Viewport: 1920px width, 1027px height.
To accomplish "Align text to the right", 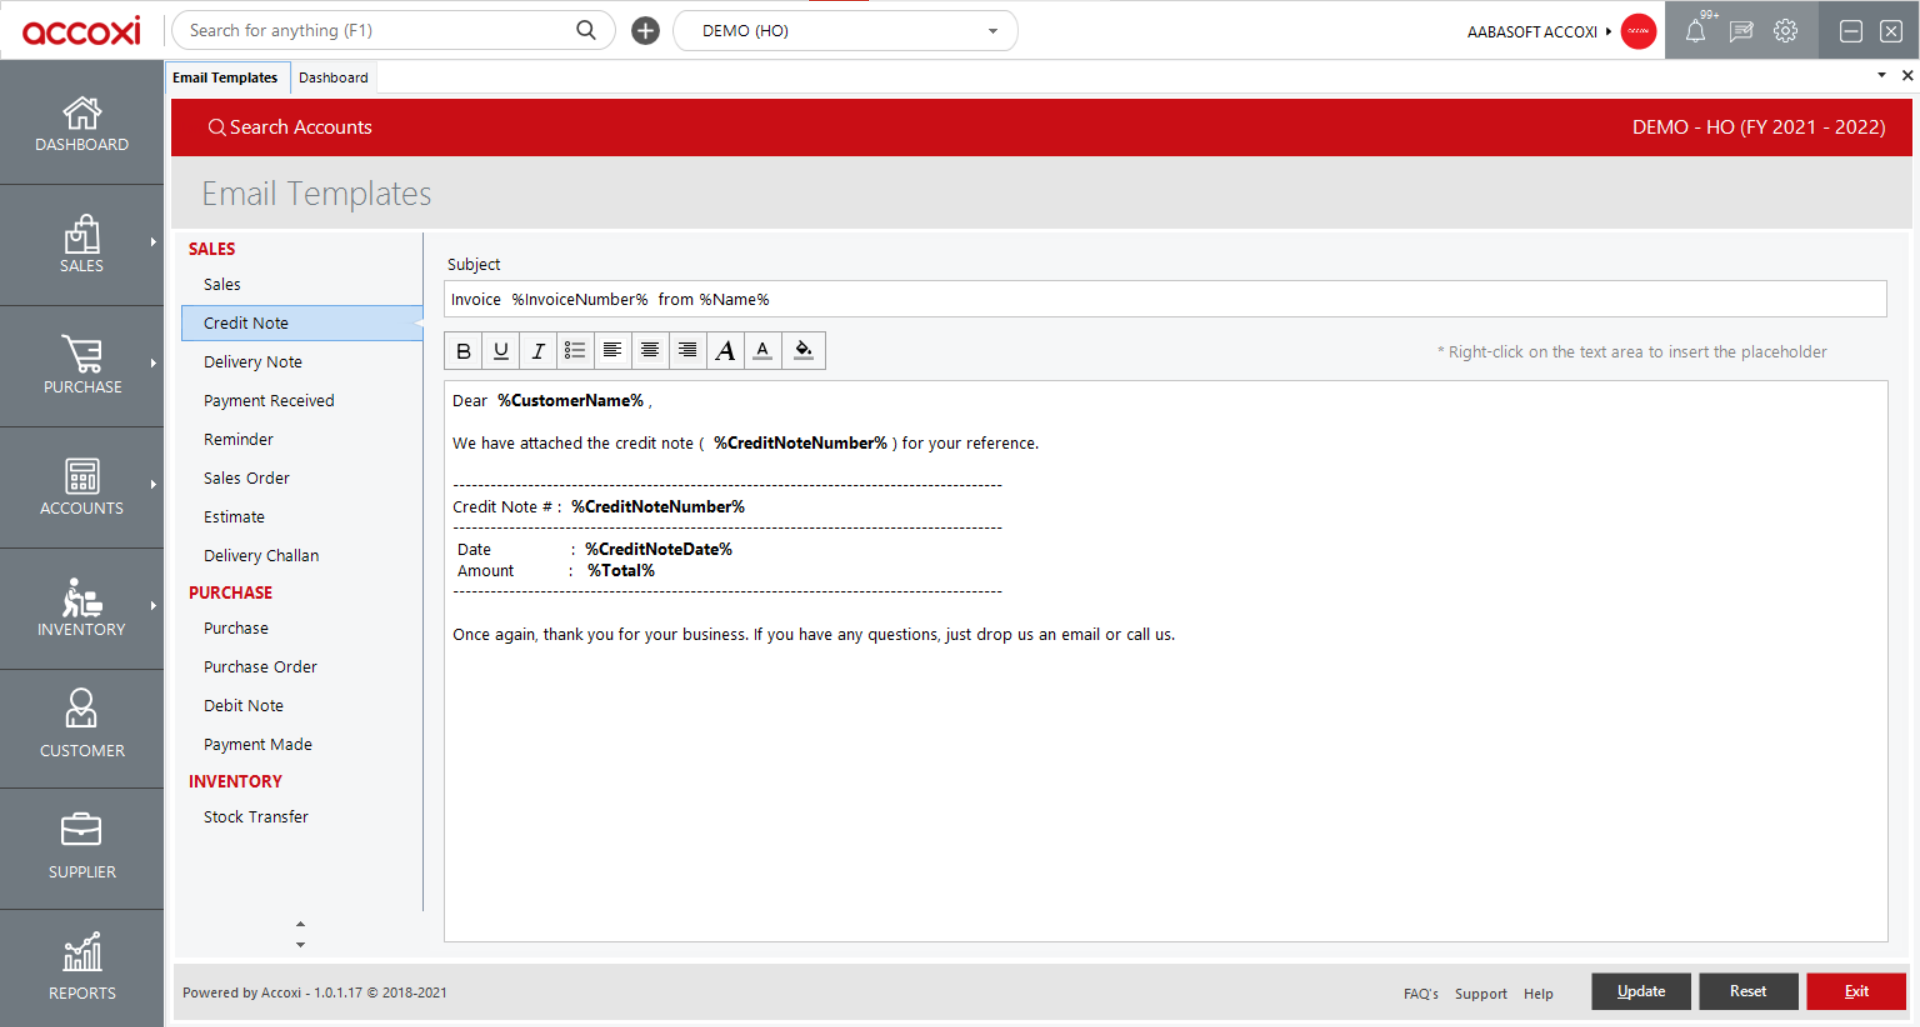I will [x=687, y=350].
